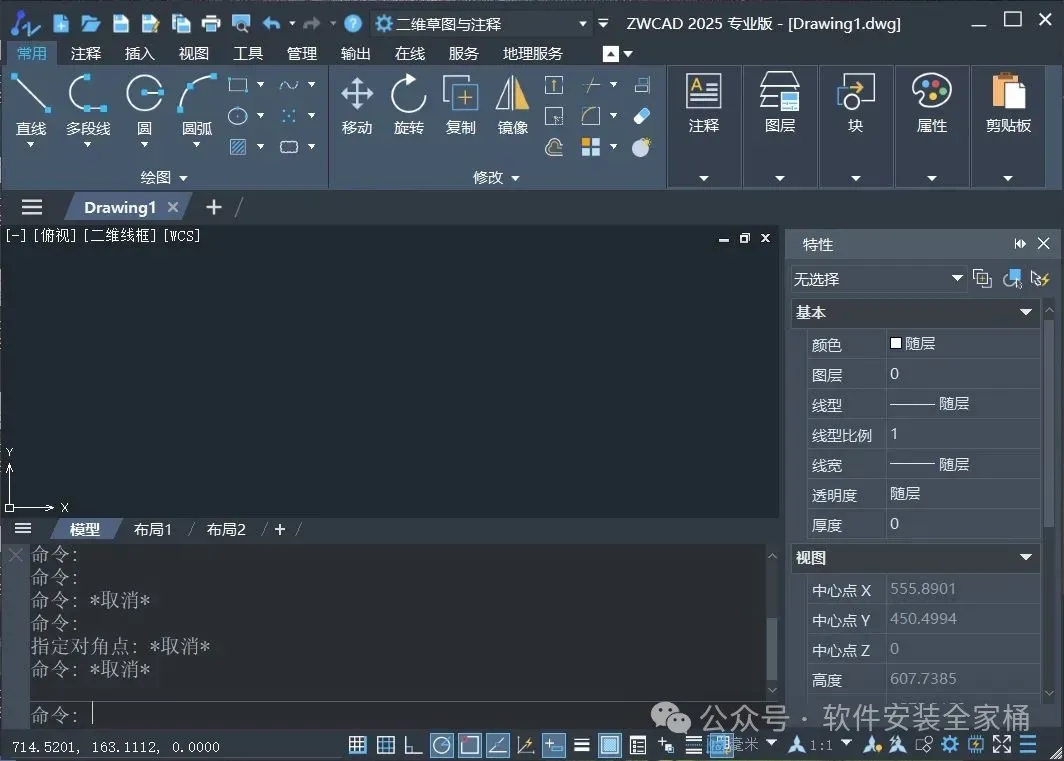Viewport: 1064px width, 761px height.
Task: Toggle object snap in status bar
Action: 470,745
